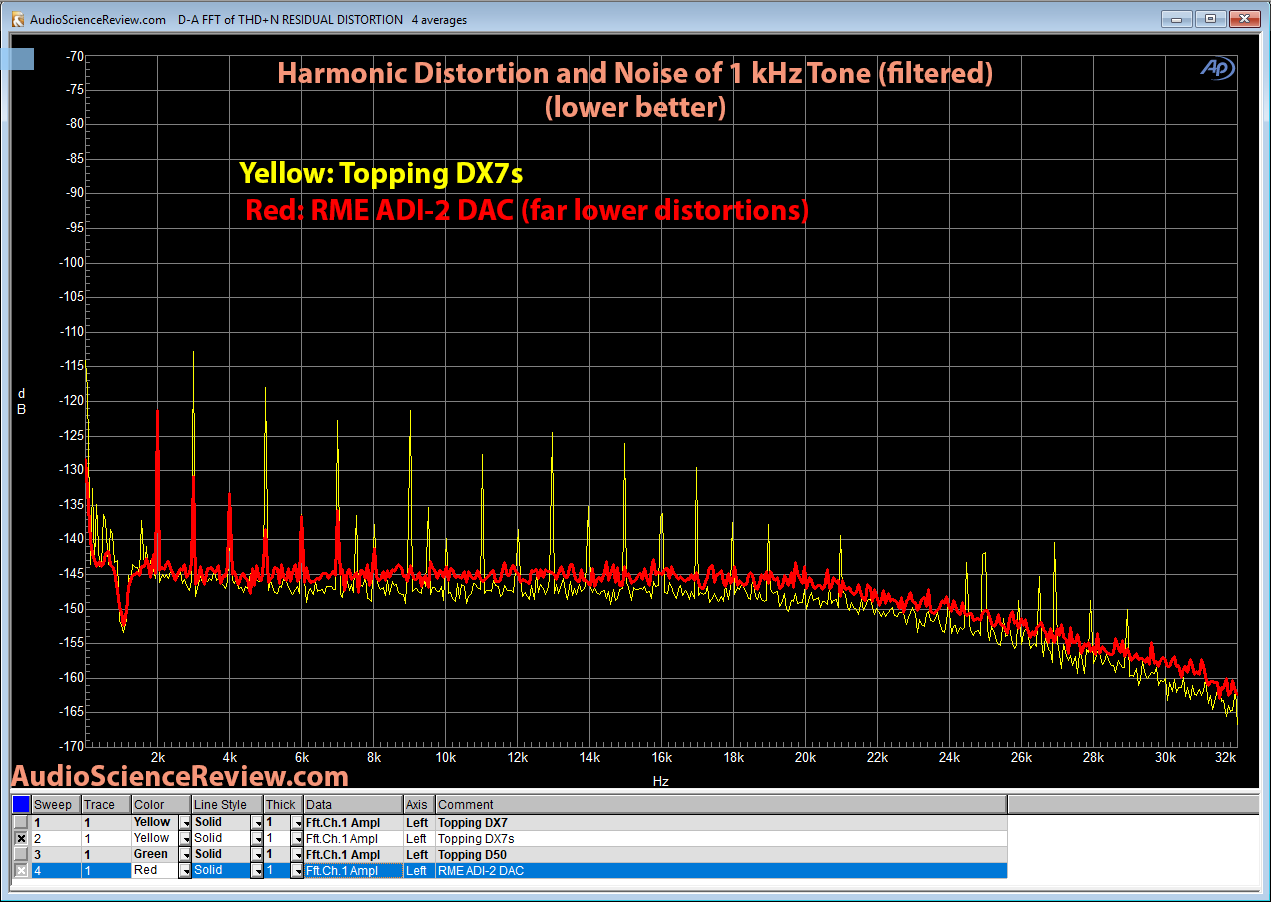Click the AP logo in graph corner
Image resolution: width=1271 pixels, height=902 pixels.
(1218, 68)
